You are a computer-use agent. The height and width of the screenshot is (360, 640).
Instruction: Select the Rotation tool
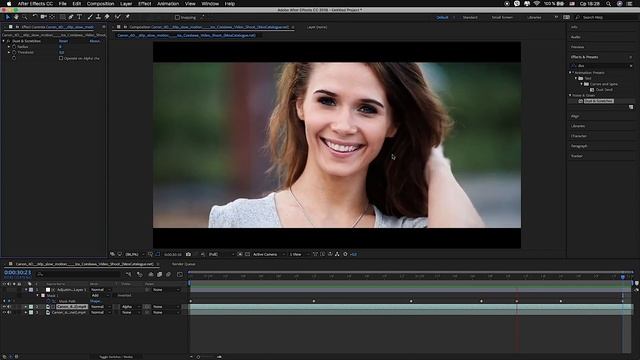[x=35, y=17]
